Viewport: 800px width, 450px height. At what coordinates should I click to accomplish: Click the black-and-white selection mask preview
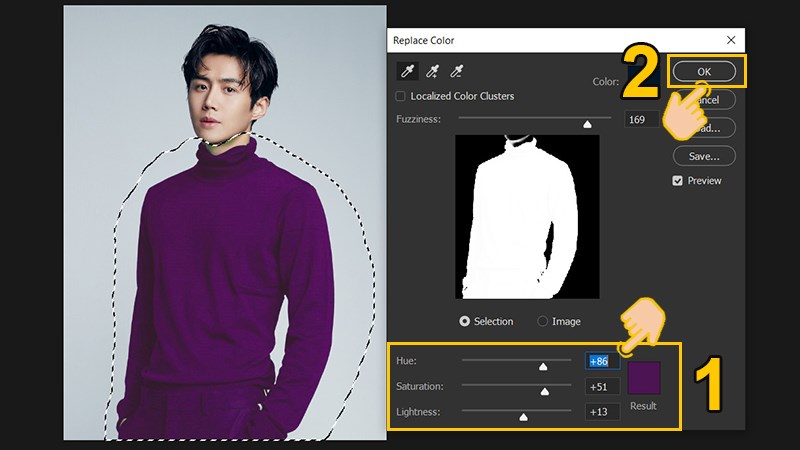coord(527,216)
